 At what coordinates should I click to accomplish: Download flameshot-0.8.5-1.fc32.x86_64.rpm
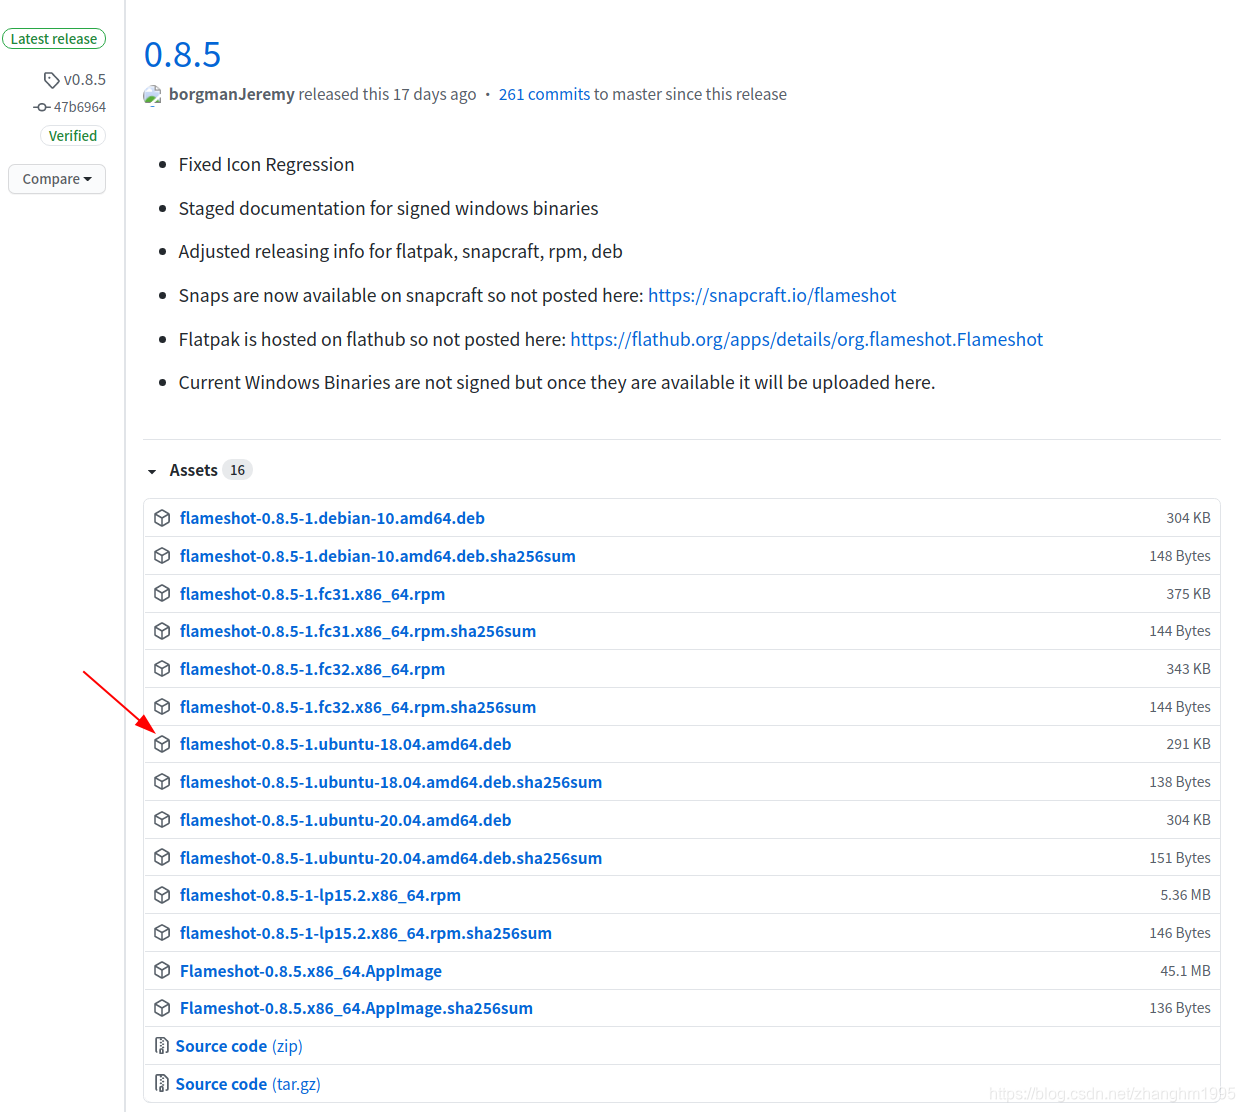coord(312,669)
